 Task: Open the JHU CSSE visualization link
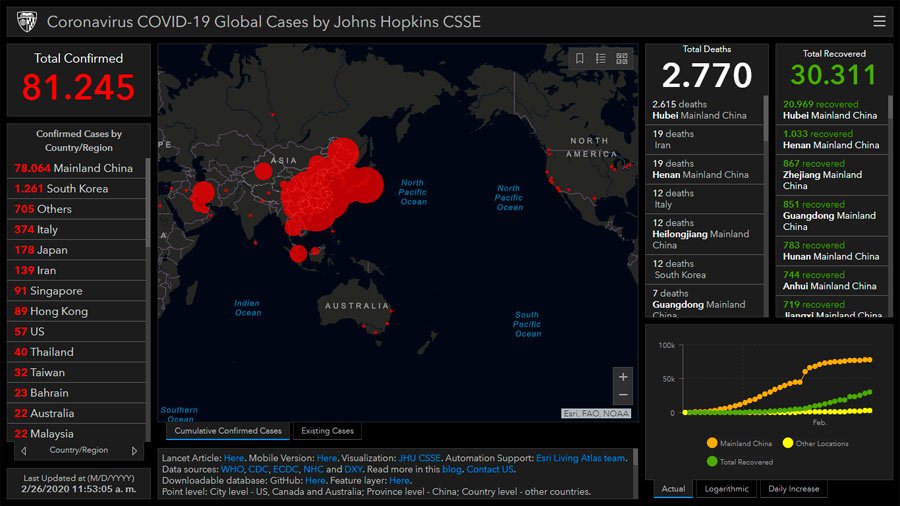click(x=420, y=458)
